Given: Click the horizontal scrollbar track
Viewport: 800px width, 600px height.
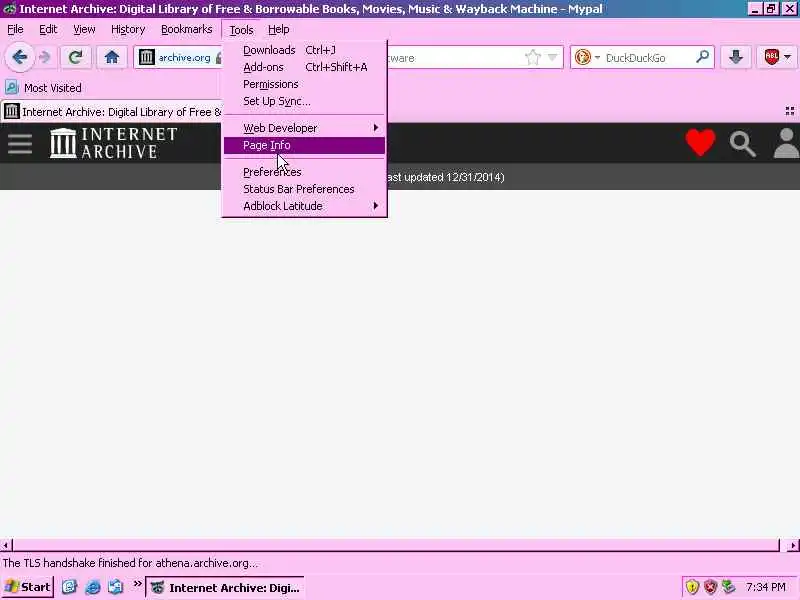Looking at the screenshot, I should pyautogui.click(x=396, y=545).
